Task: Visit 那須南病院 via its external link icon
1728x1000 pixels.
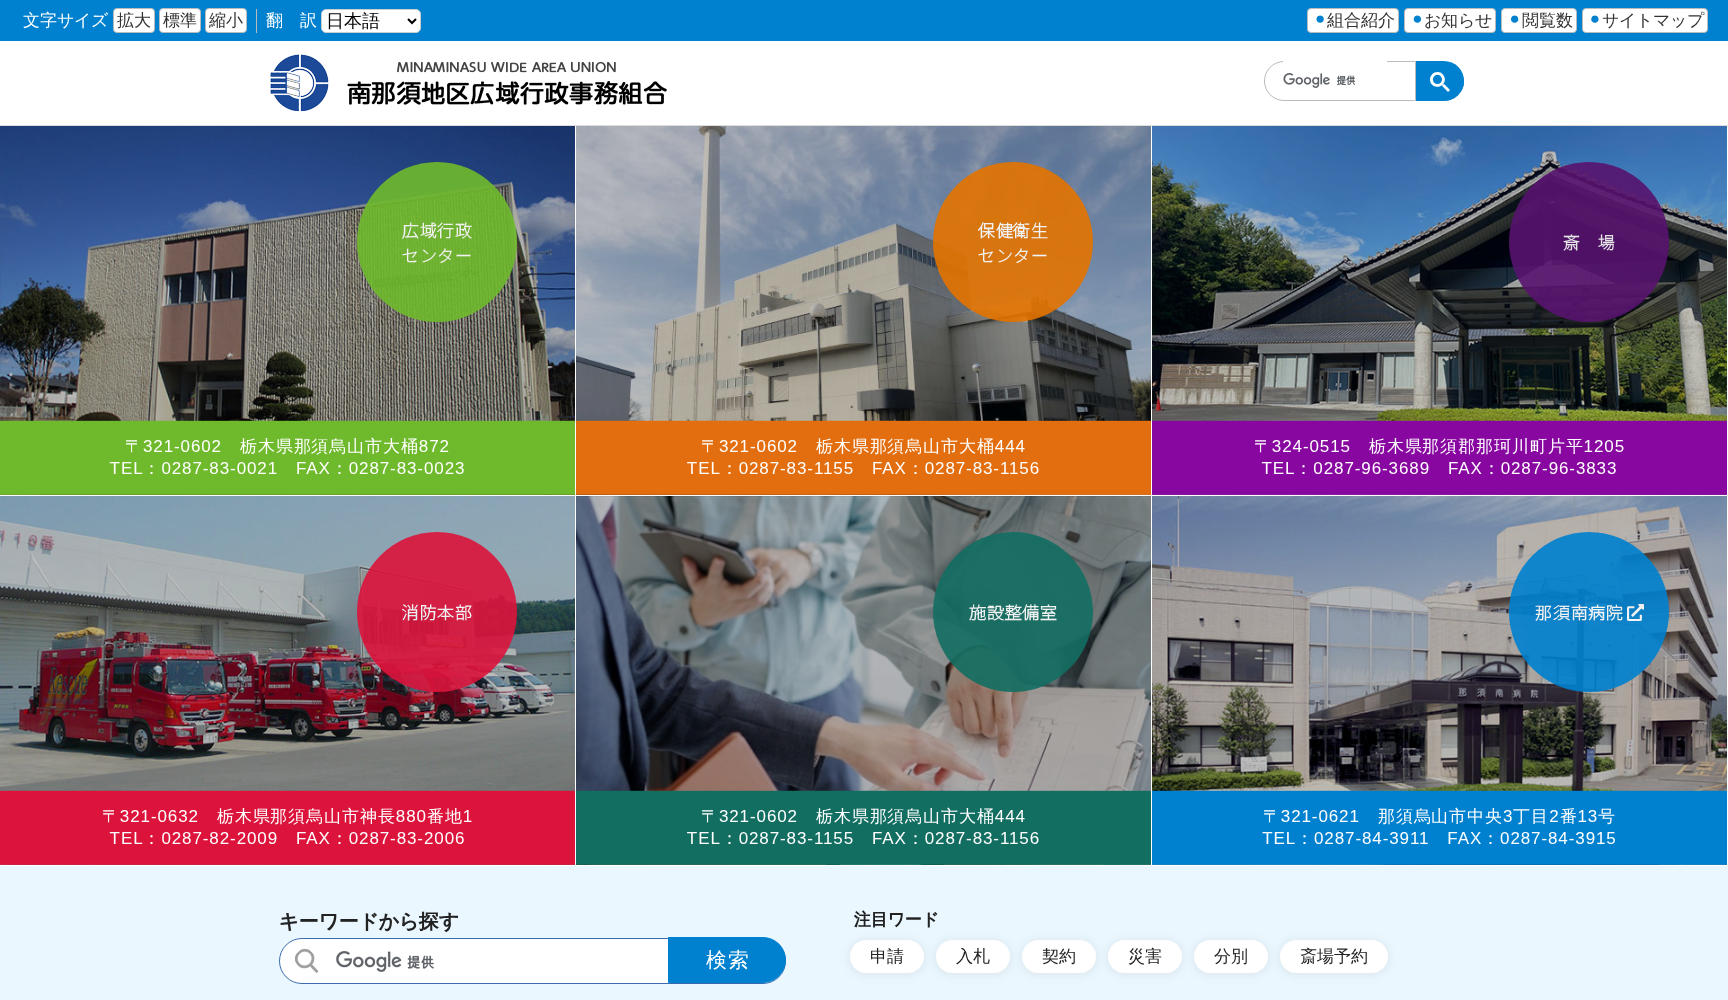Action: (x=1634, y=613)
